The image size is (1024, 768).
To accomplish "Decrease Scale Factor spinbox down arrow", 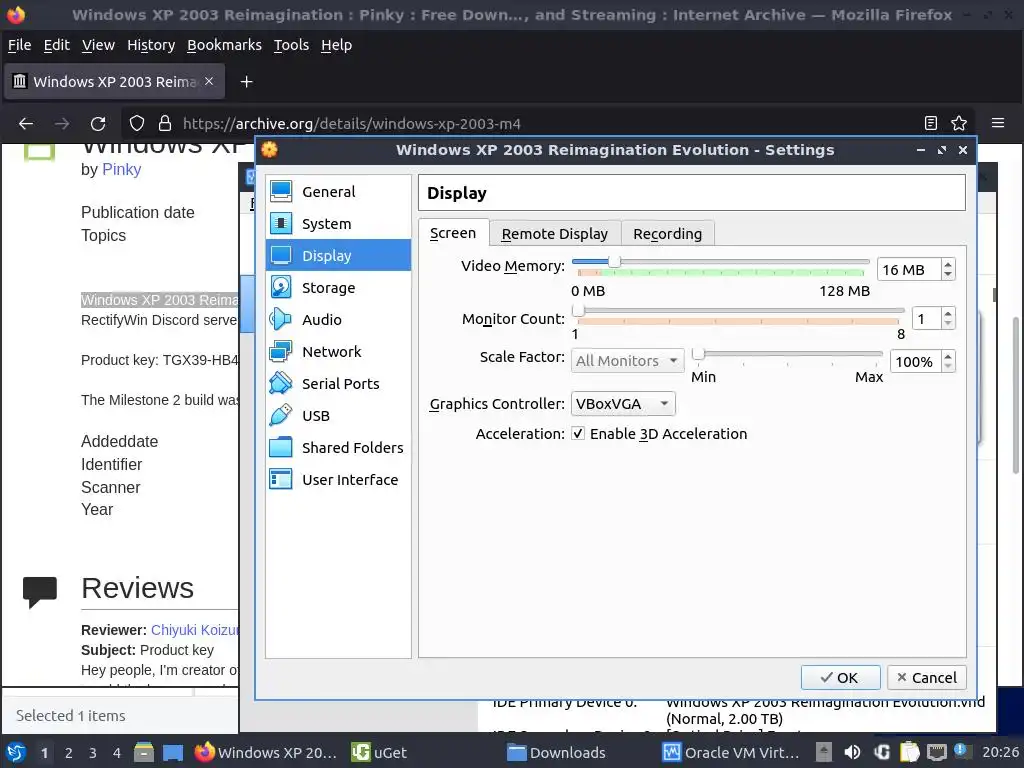I will (948, 367).
